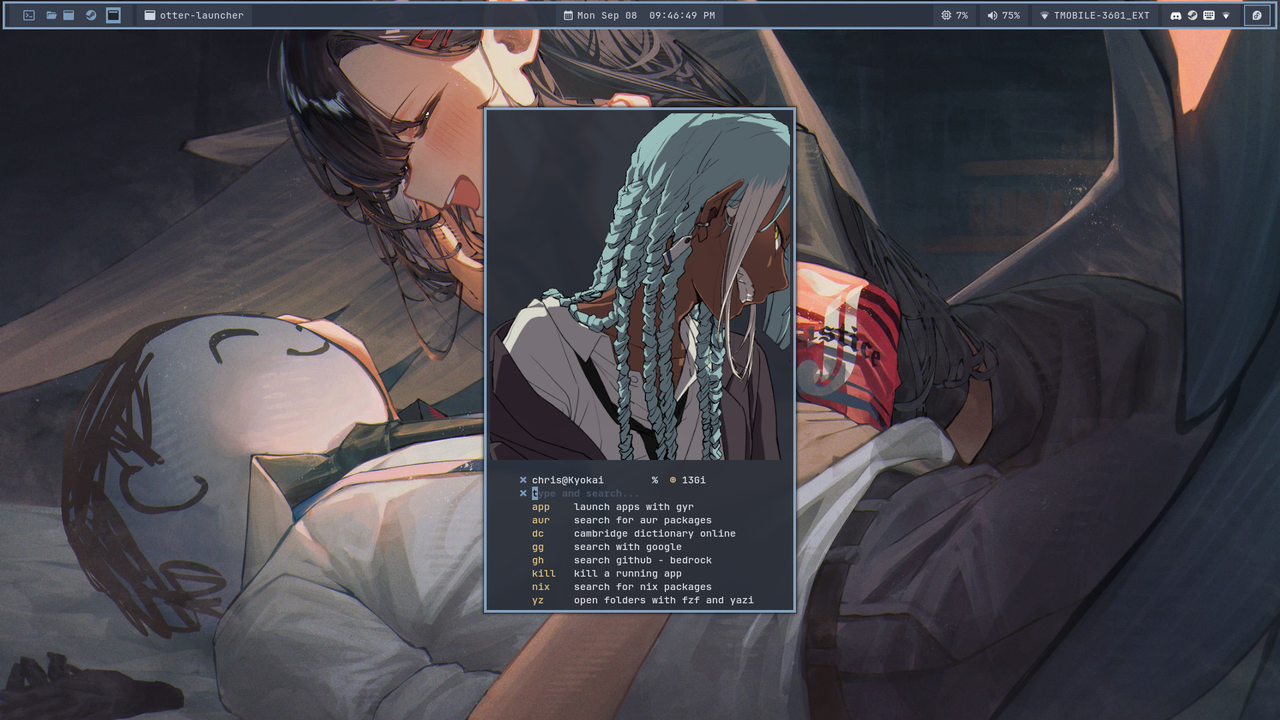The image size is (1280, 720).
Task: Launch Steam from the left bar icons
Action: tap(91, 15)
